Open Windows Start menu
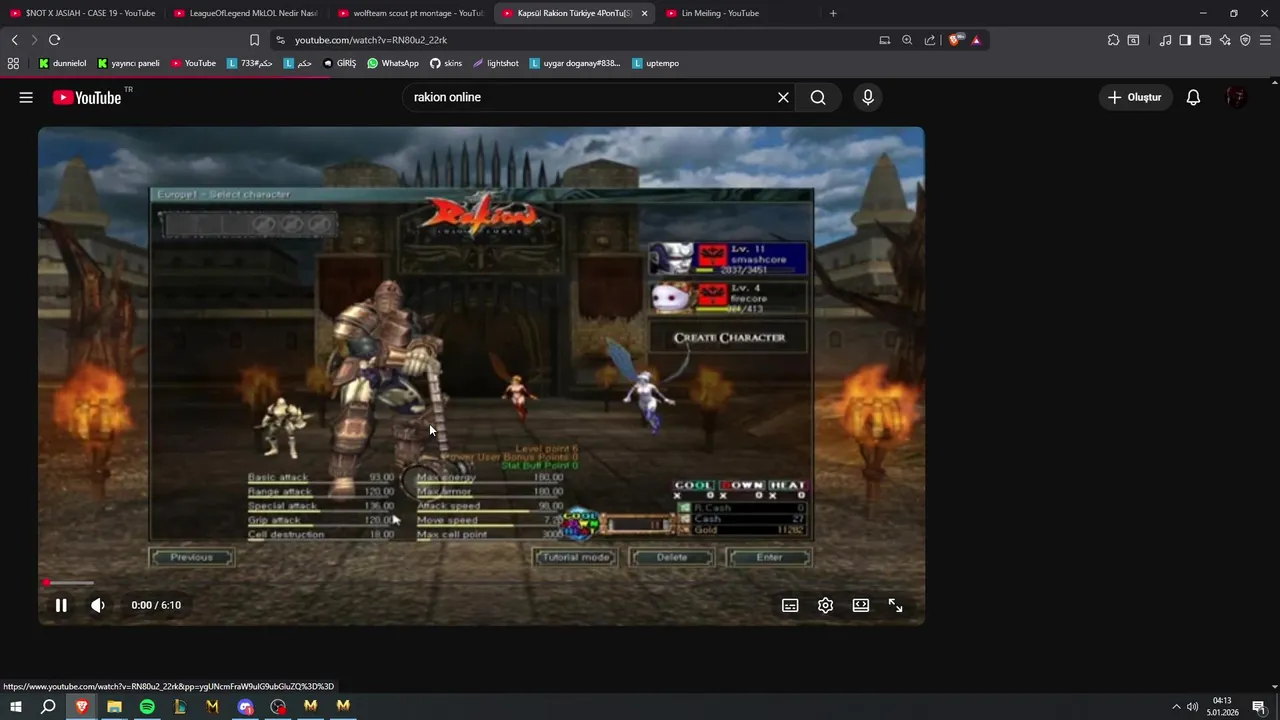The image size is (1280, 720). click(16, 706)
